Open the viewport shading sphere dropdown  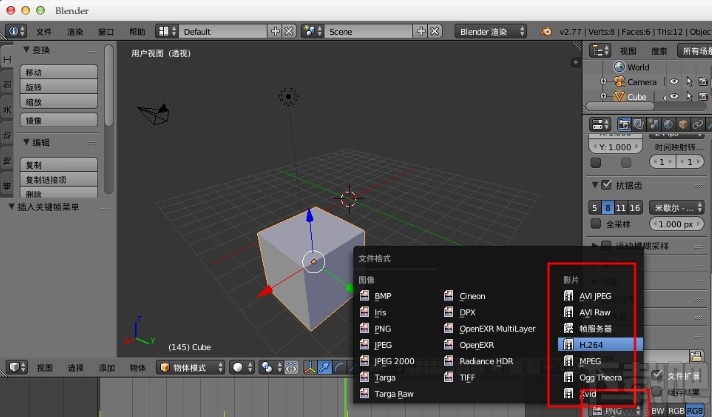coord(242,367)
